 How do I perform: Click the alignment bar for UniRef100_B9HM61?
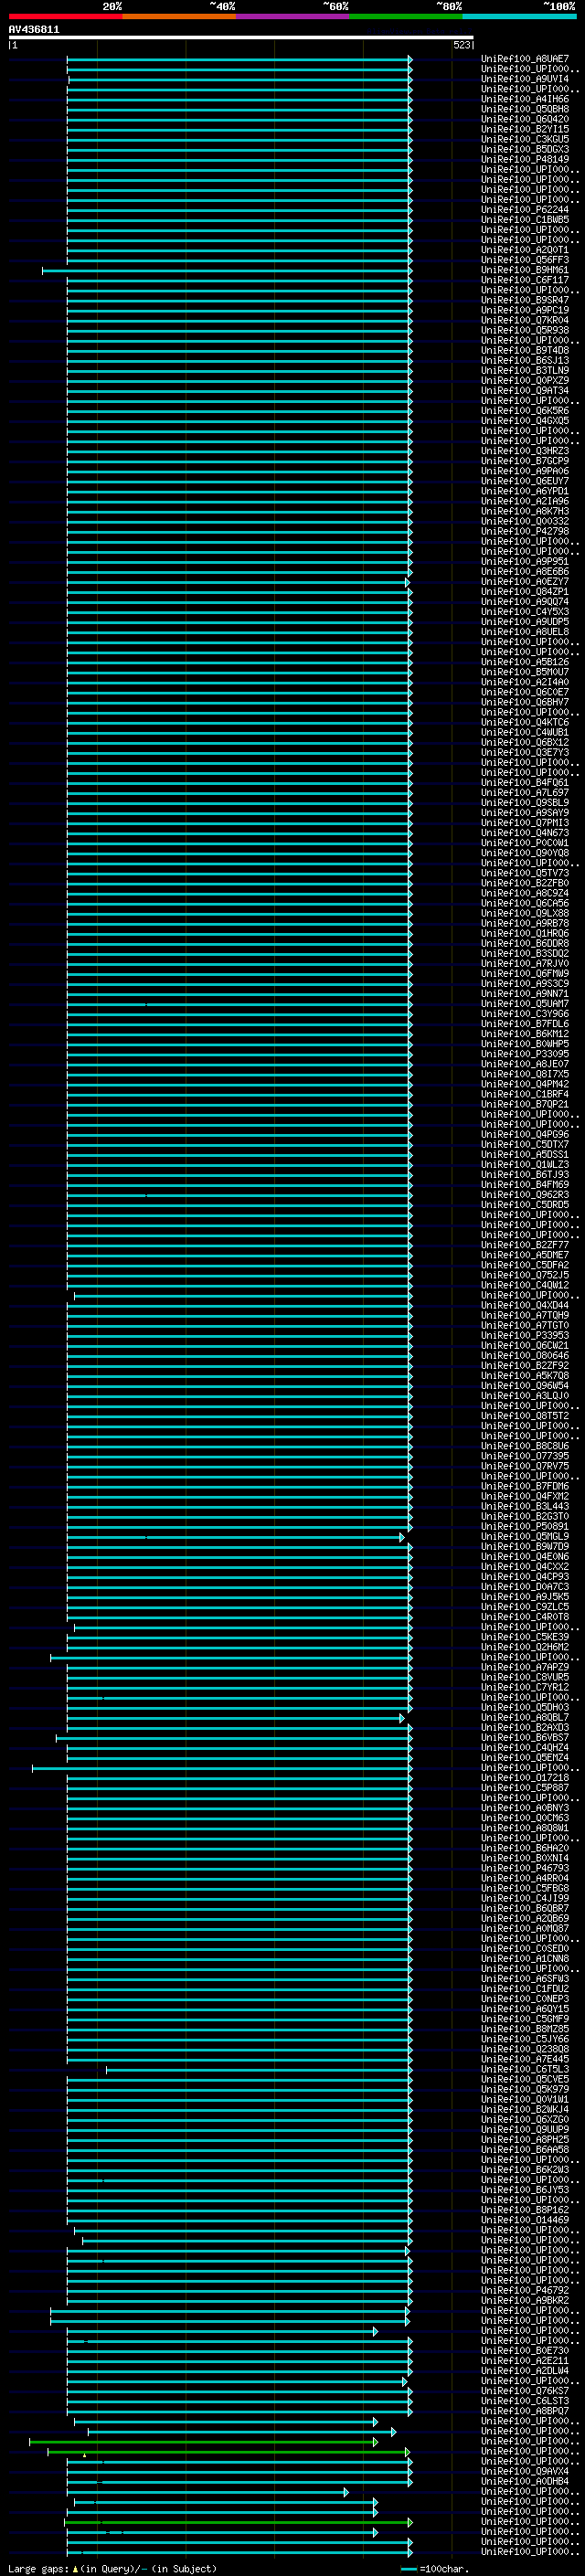tap(227, 270)
